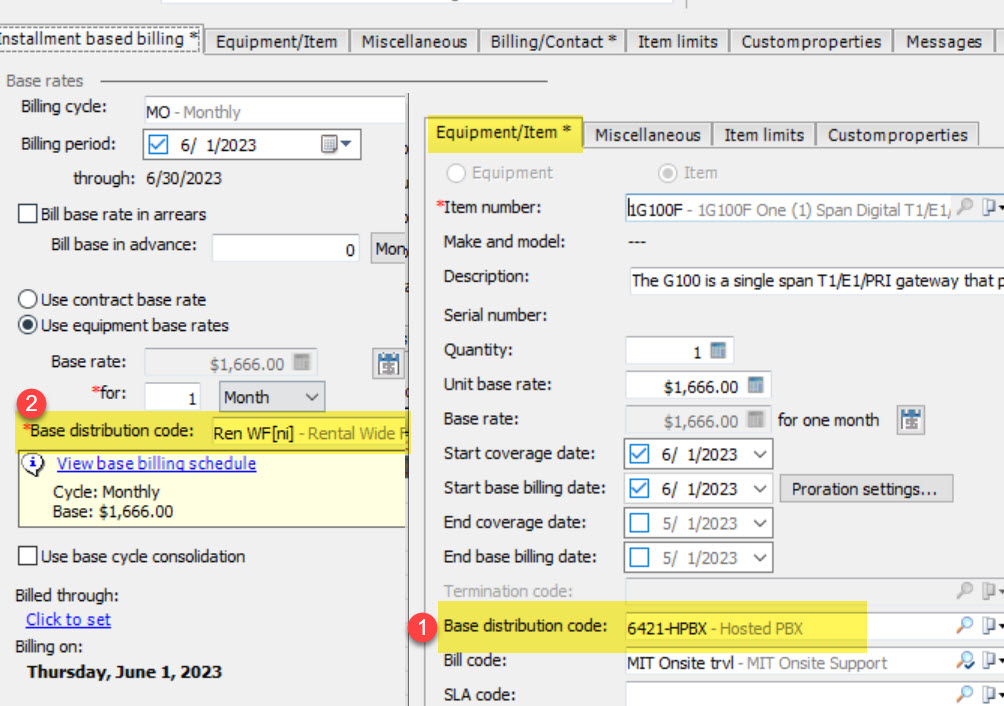Select 'Use contract base rate' option
Image resolution: width=1004 pixels, height=706 pixels.
28,300
